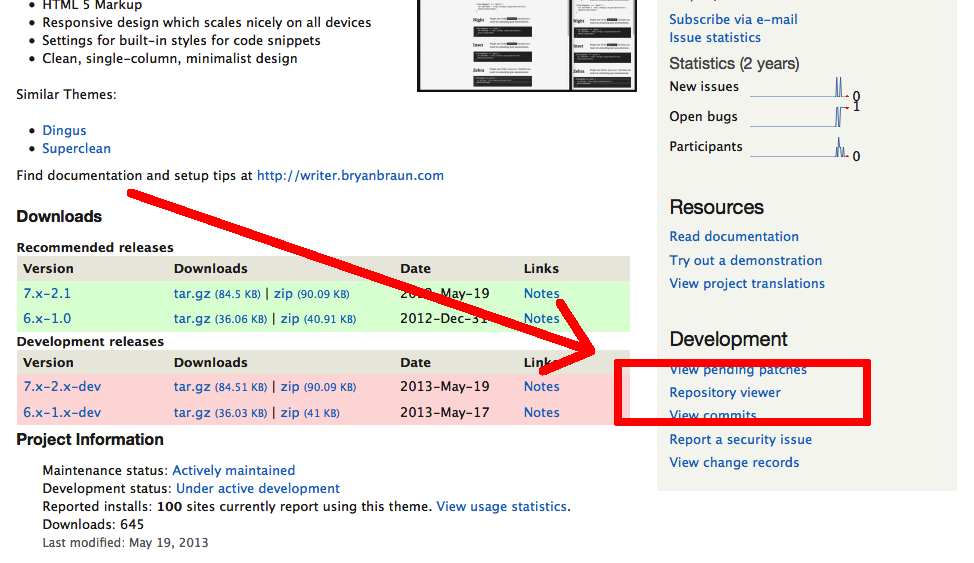Download zip for 6.x-1.x-dev release
974x563 pixels.
(290, 413)
